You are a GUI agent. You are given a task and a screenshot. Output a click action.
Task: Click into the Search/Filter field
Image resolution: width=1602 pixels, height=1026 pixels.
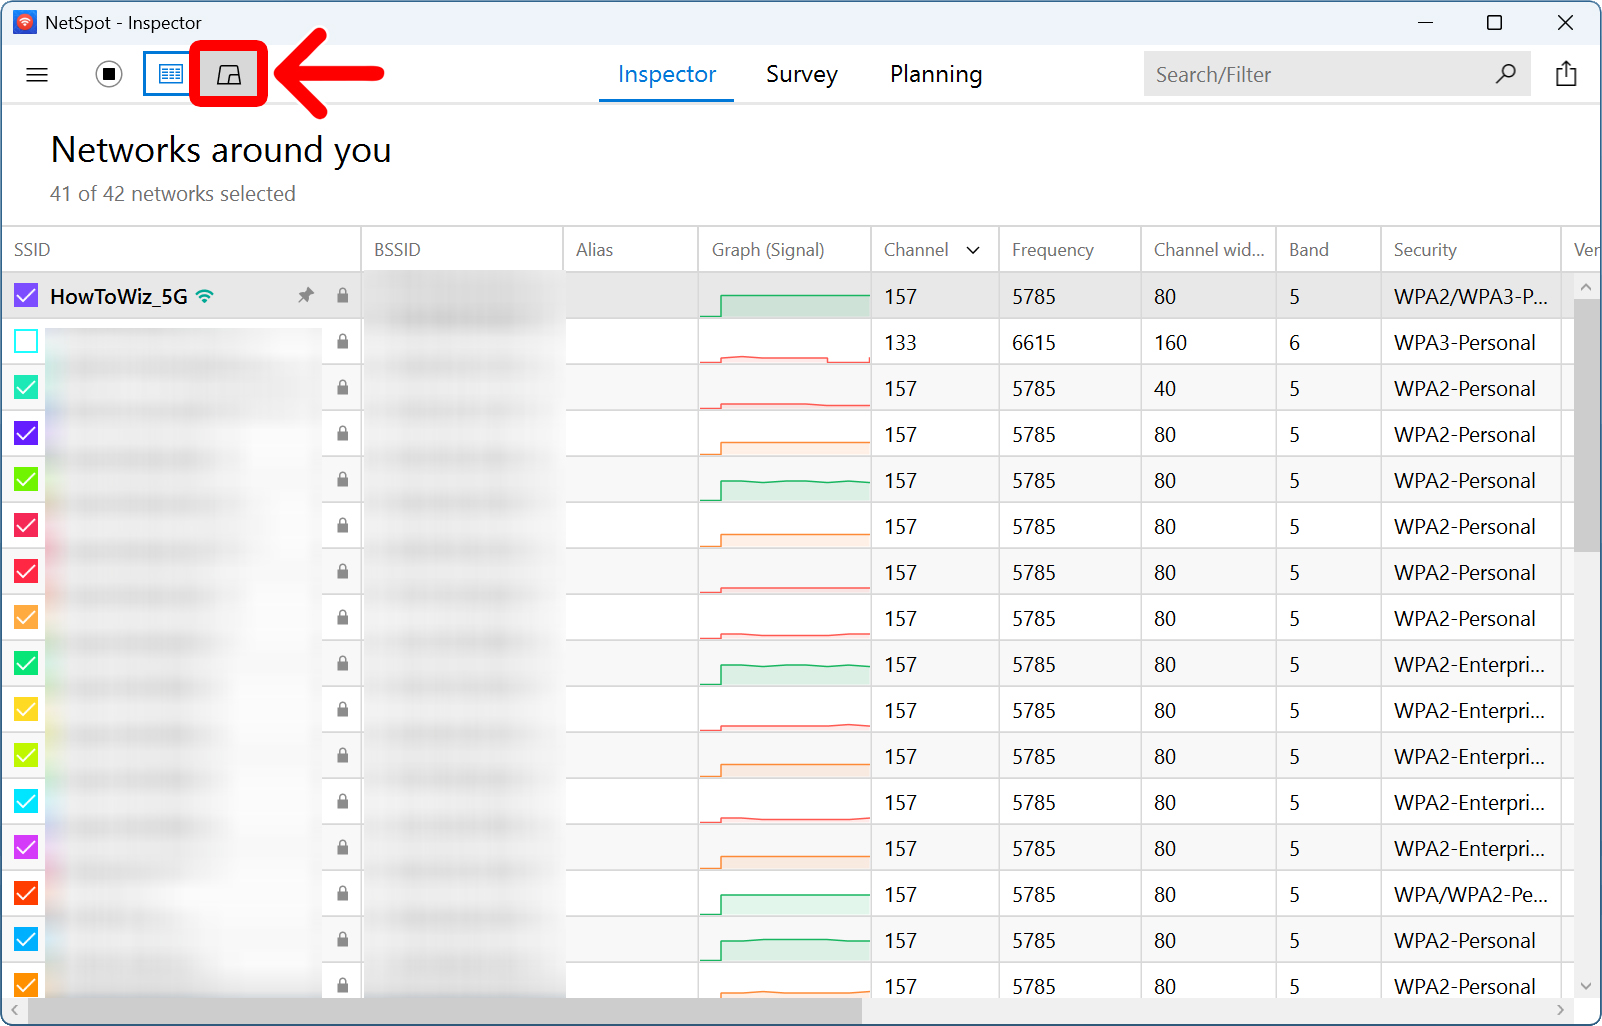click(x=1315, y=74)
